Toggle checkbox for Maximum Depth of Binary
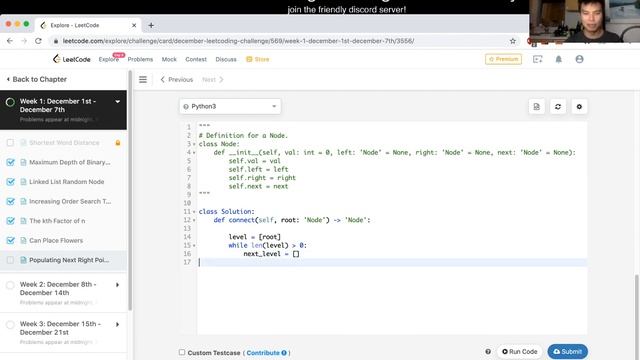 click(x=11, y=162)
